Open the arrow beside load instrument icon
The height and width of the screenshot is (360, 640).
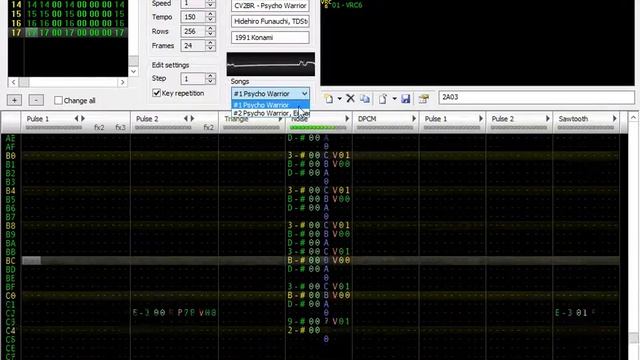[394, 99]
